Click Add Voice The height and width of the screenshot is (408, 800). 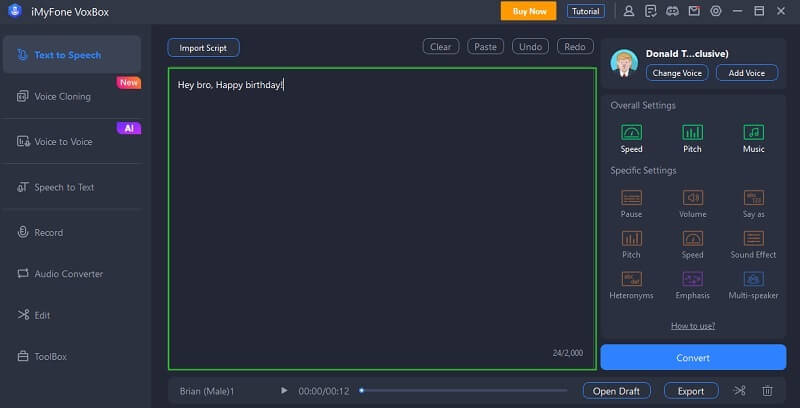pos(747,73)
